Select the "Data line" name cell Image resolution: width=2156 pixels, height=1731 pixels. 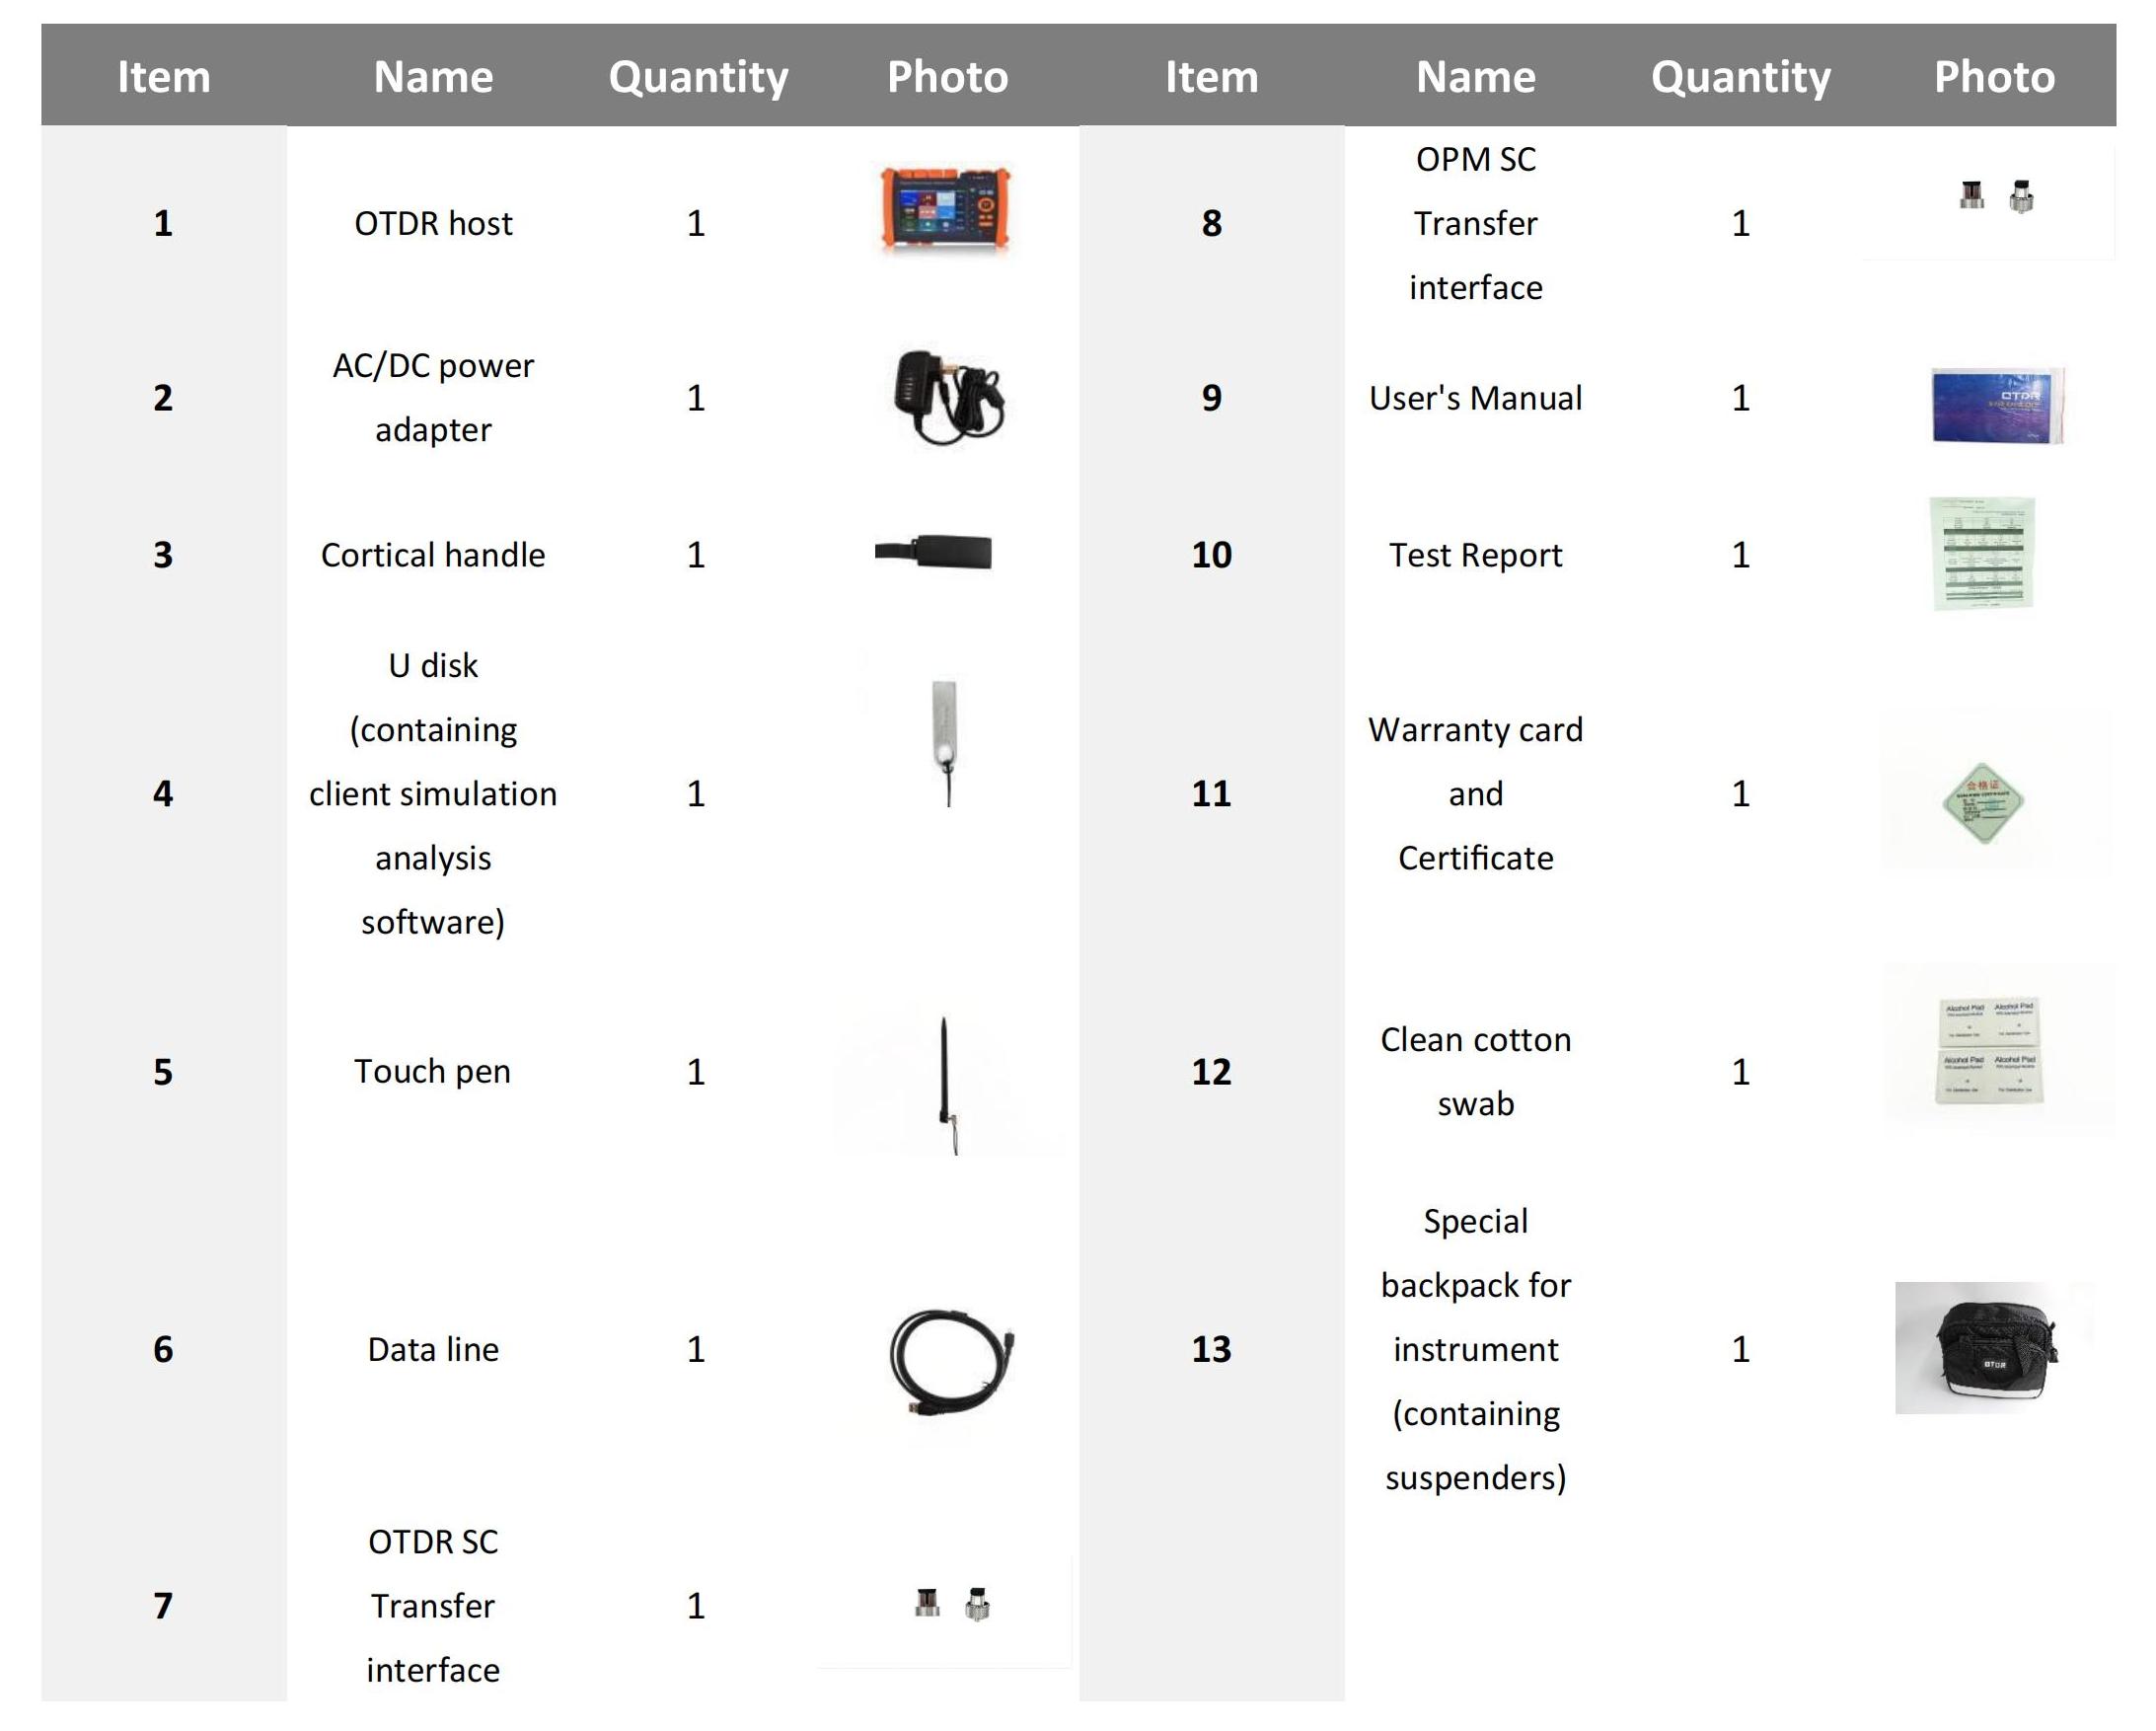point(433,1350)
